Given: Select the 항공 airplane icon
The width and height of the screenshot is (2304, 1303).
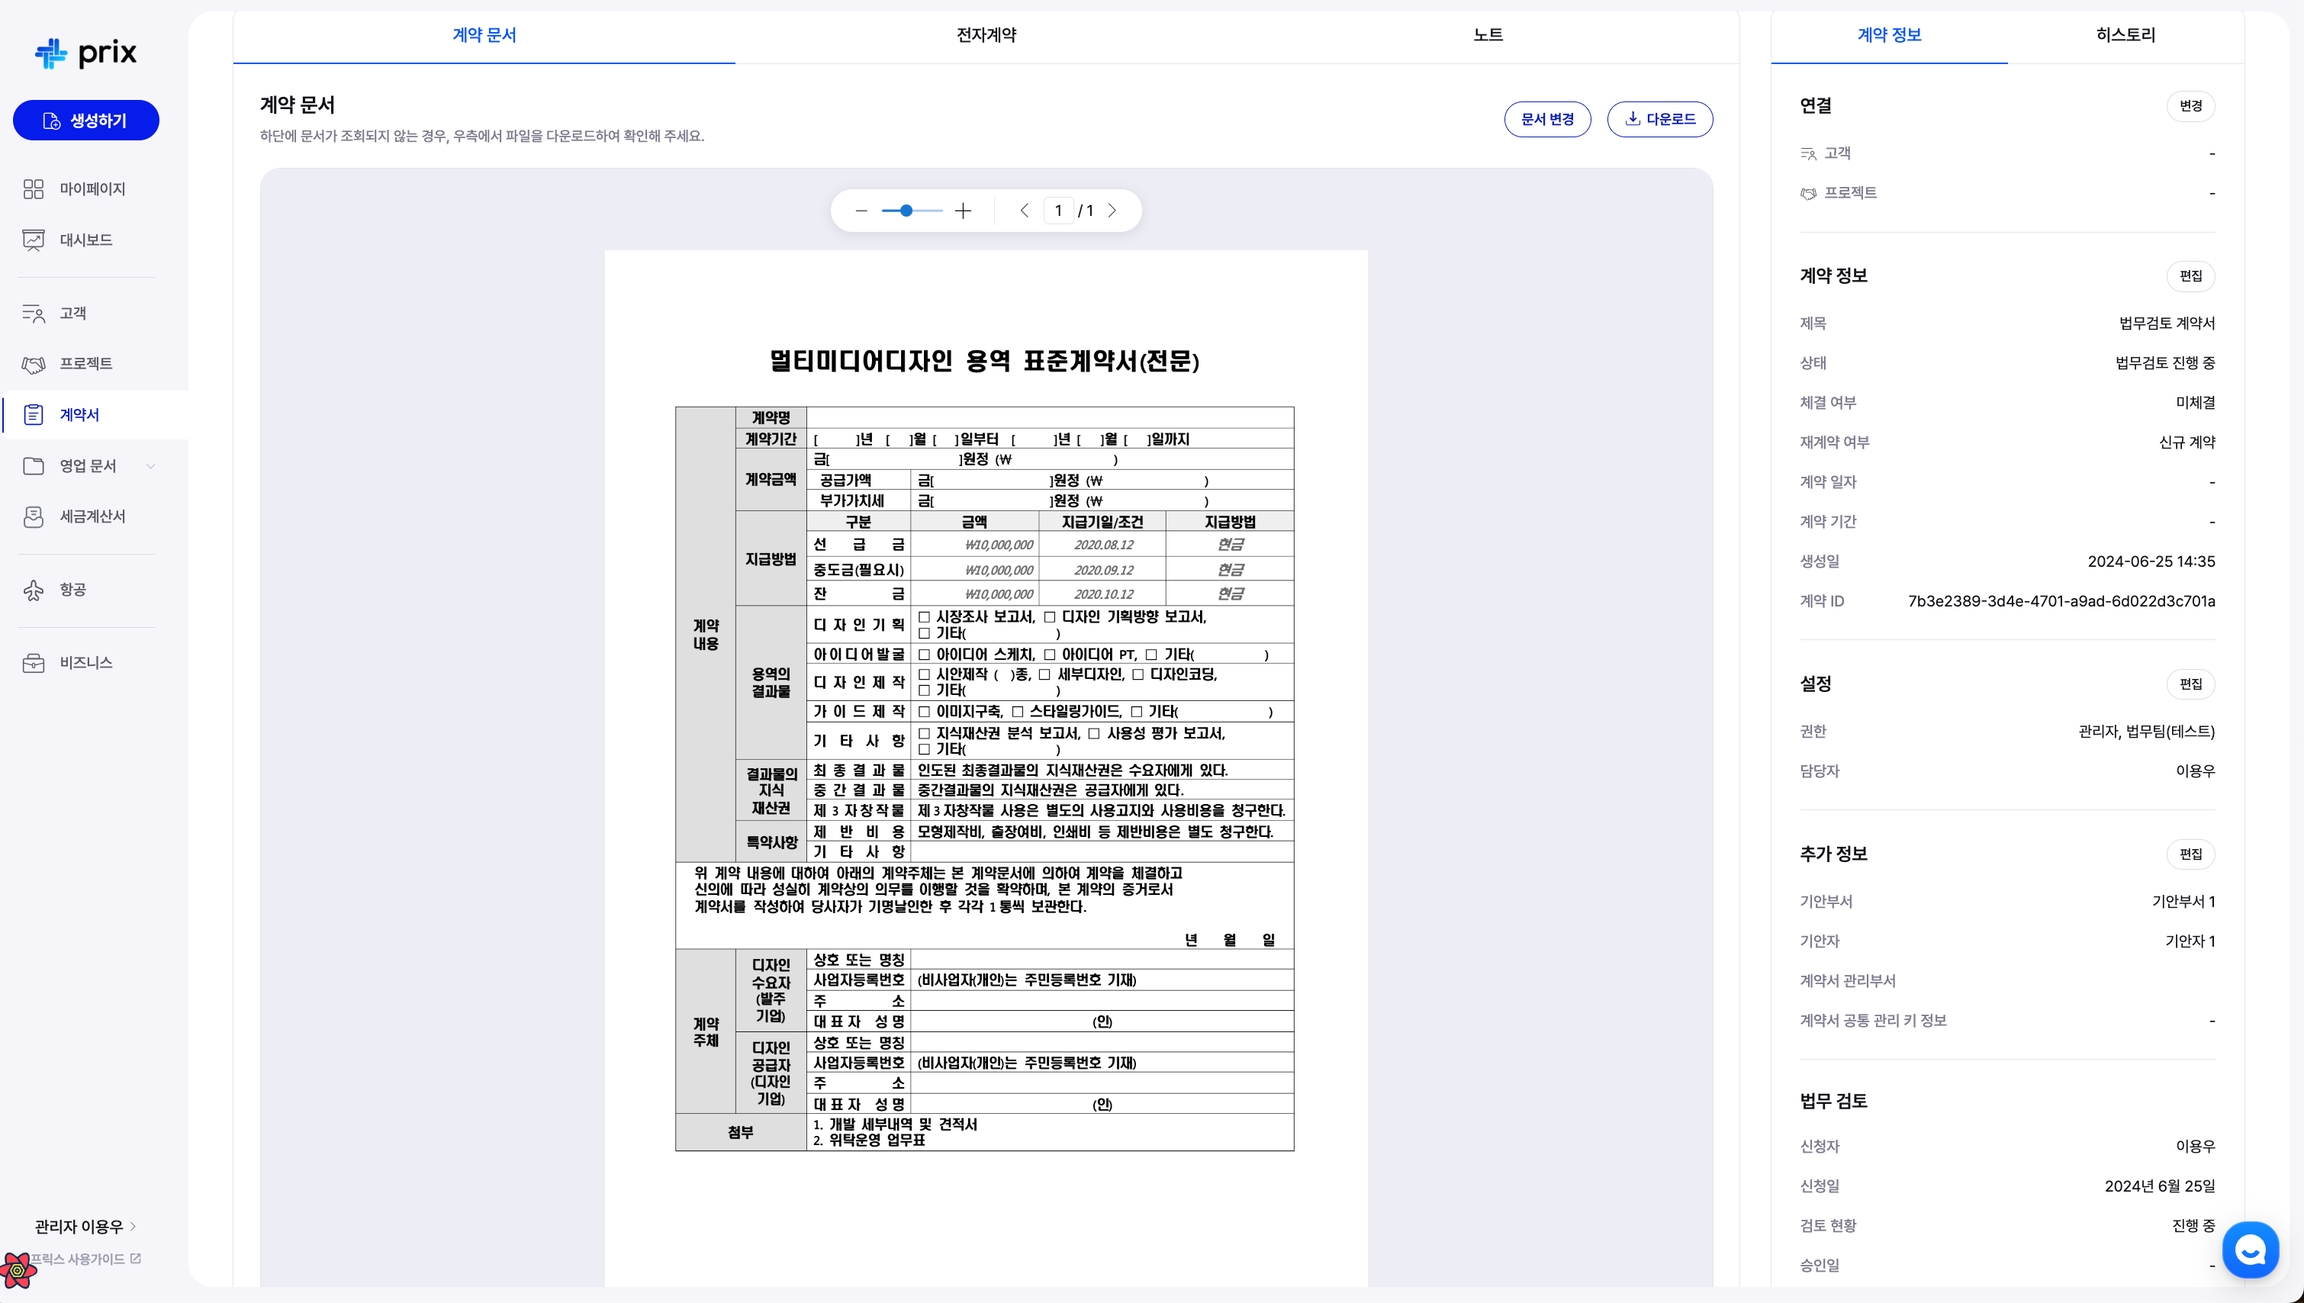Looking at the screenshot, I should click(33, 590).
